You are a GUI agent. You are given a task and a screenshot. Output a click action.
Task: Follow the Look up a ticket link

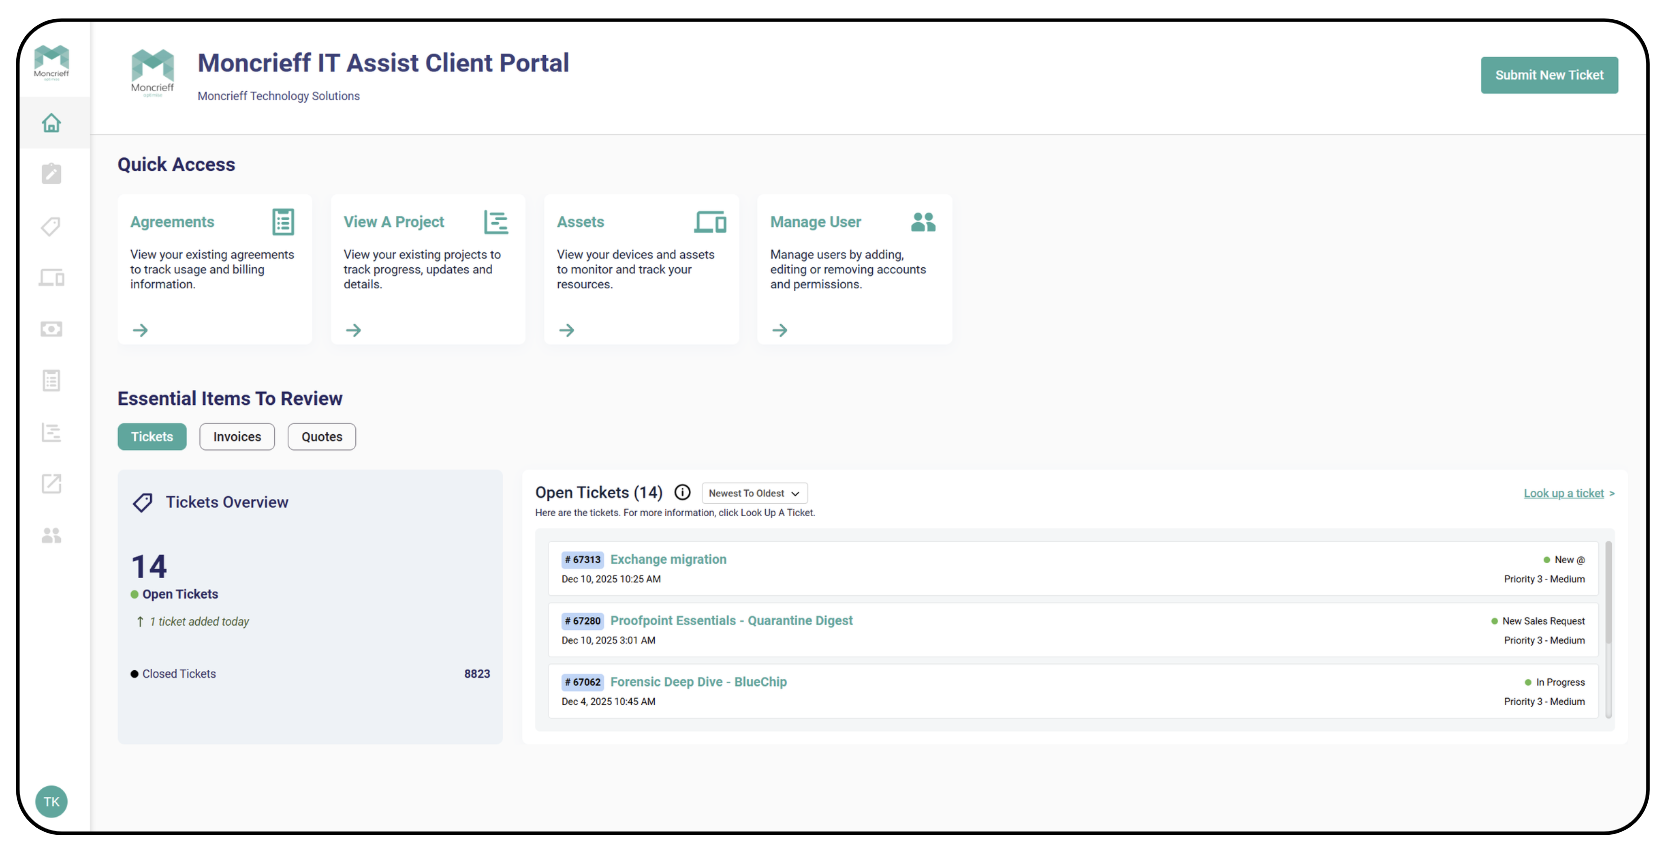[x=1563, y=493]
